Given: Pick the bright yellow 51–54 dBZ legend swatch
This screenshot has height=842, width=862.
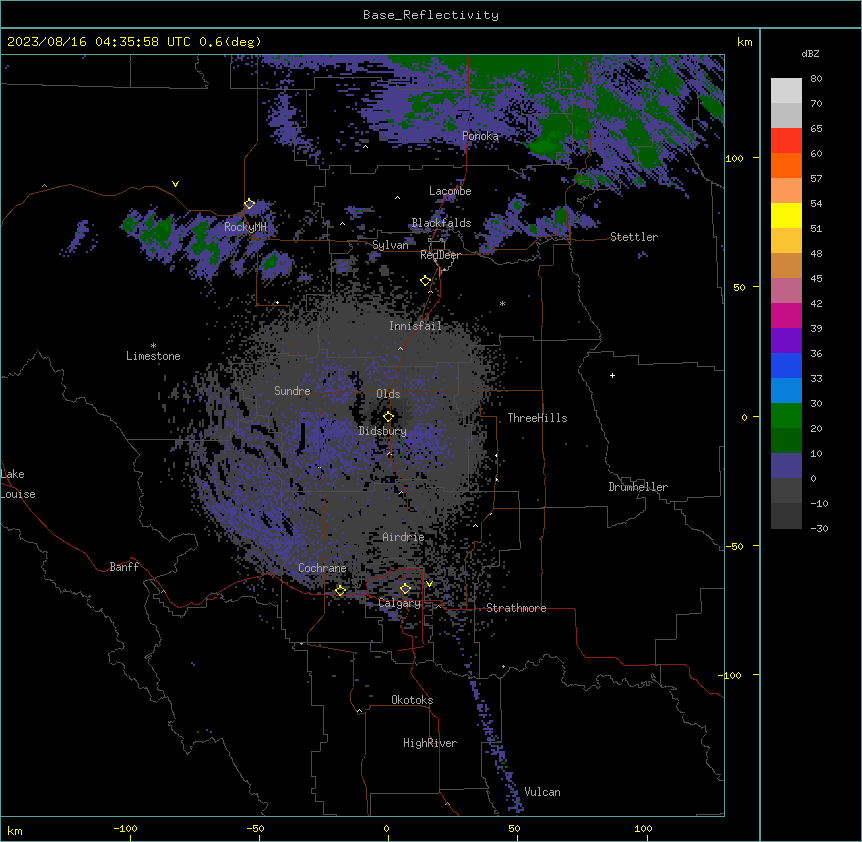Looking at the screenshot, I should (x=786, y=215).
